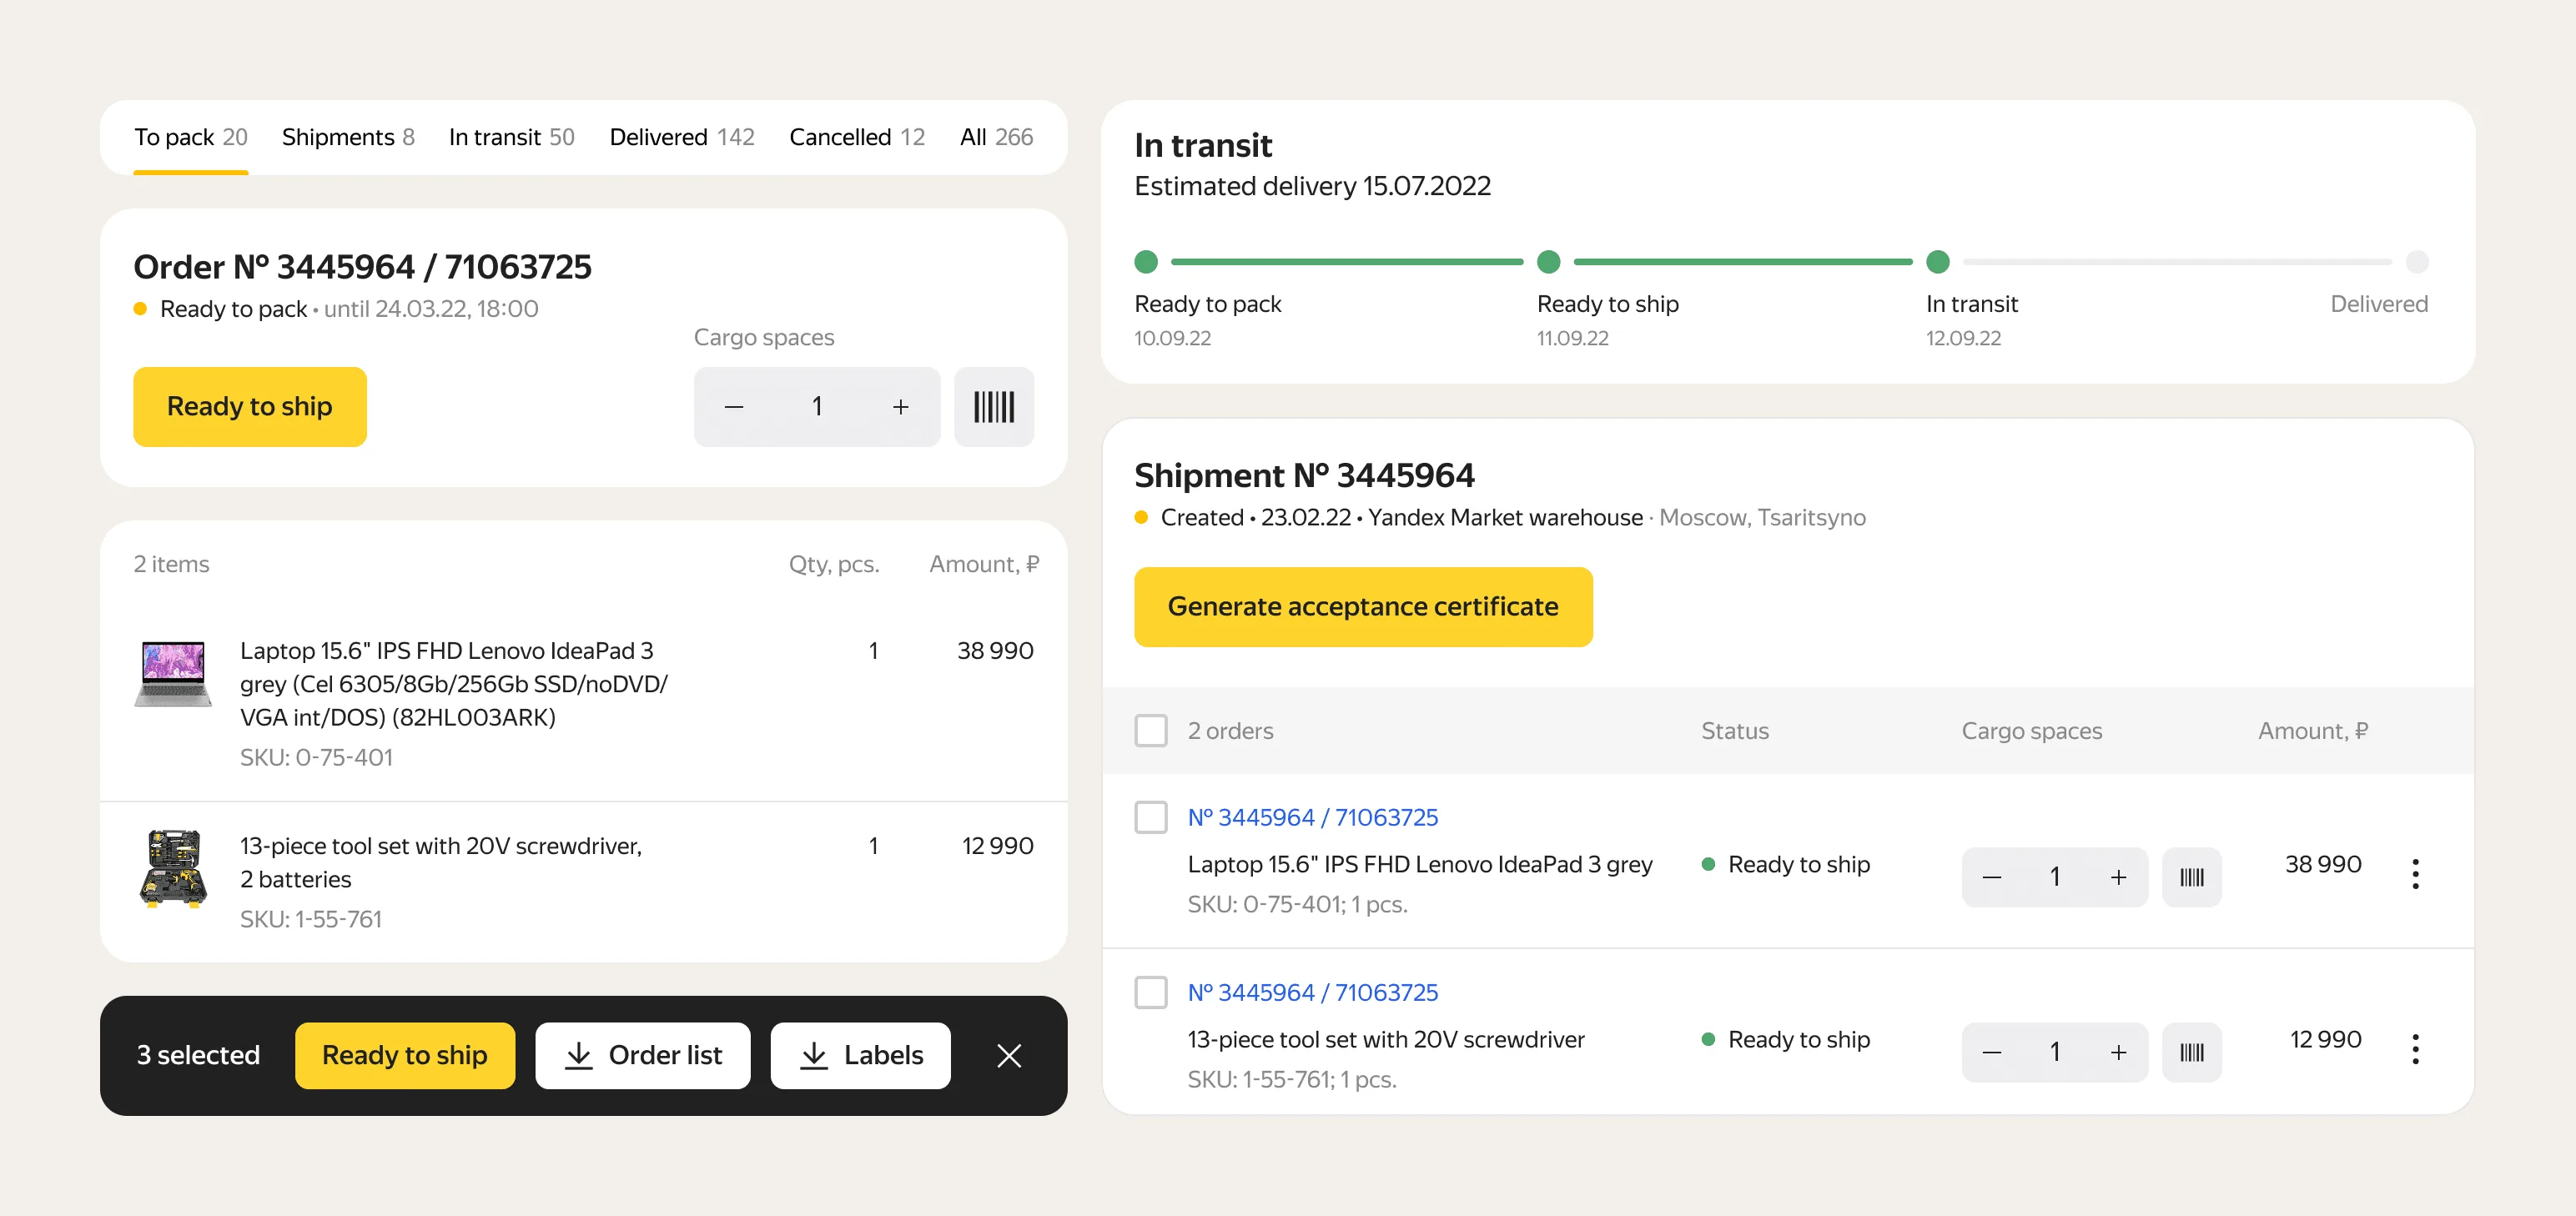The image size is (2576, 1216).
Task: Open more options for 12 990 order
Action: coord(2415,1049)
